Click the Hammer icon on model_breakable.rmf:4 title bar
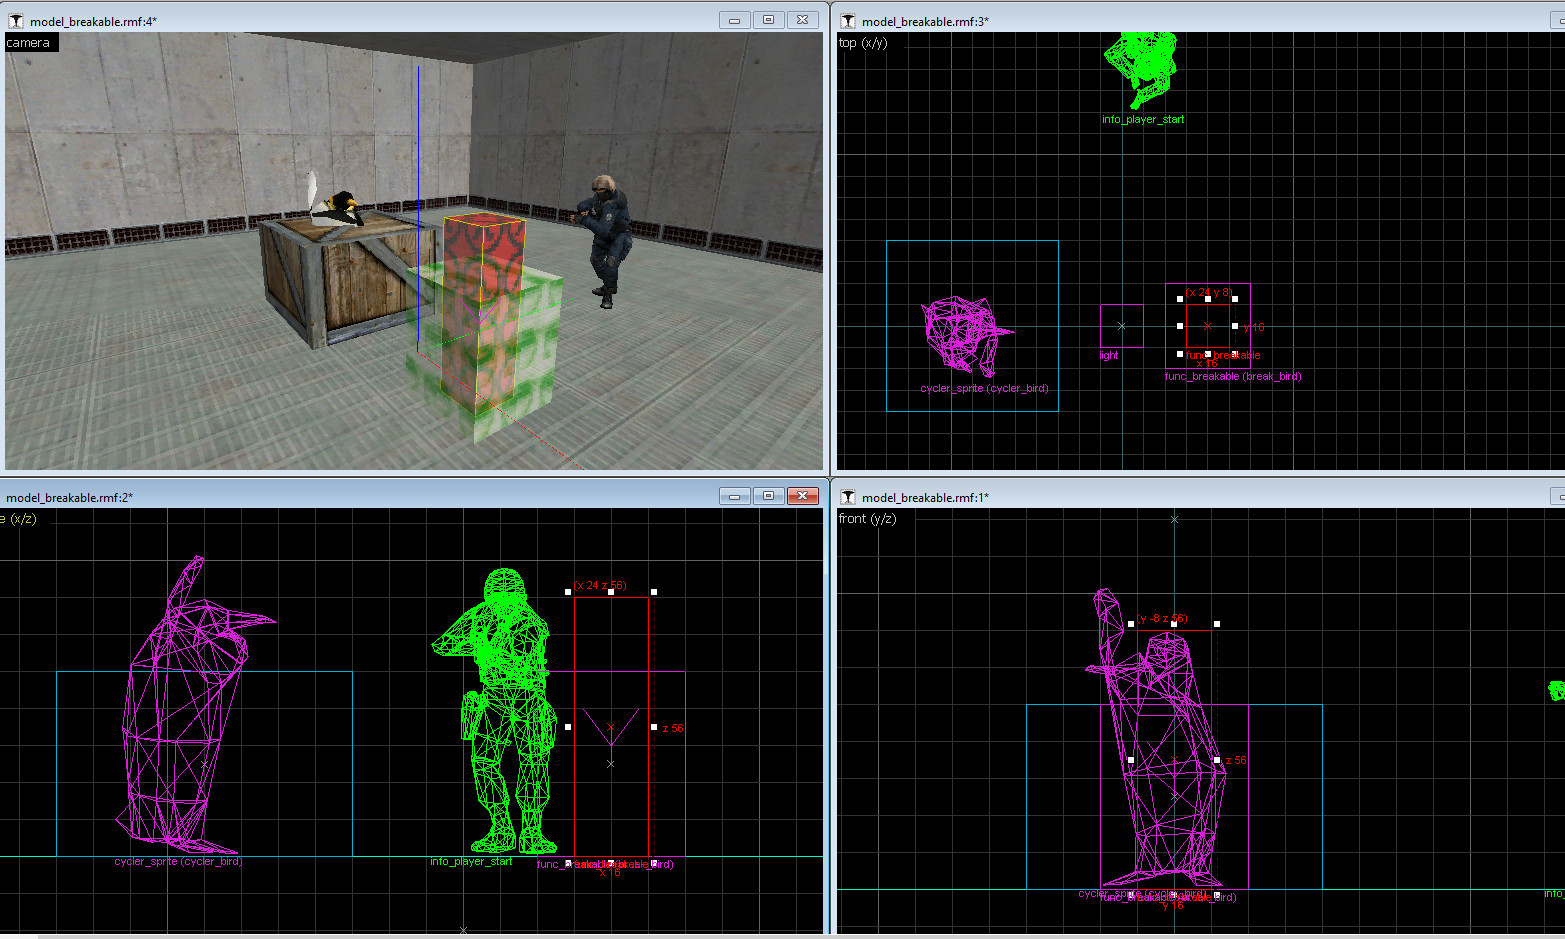The width and height of the screenshot is (1565, 939). pyautogui.click(x=16, y=19)
